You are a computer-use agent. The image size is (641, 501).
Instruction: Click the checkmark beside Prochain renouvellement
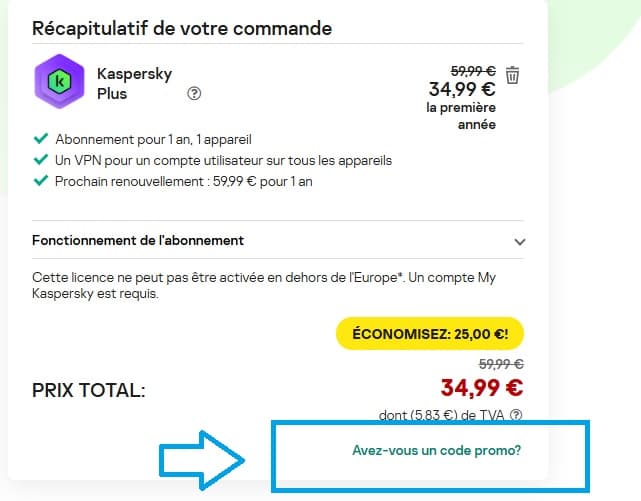tap(40, 181)
